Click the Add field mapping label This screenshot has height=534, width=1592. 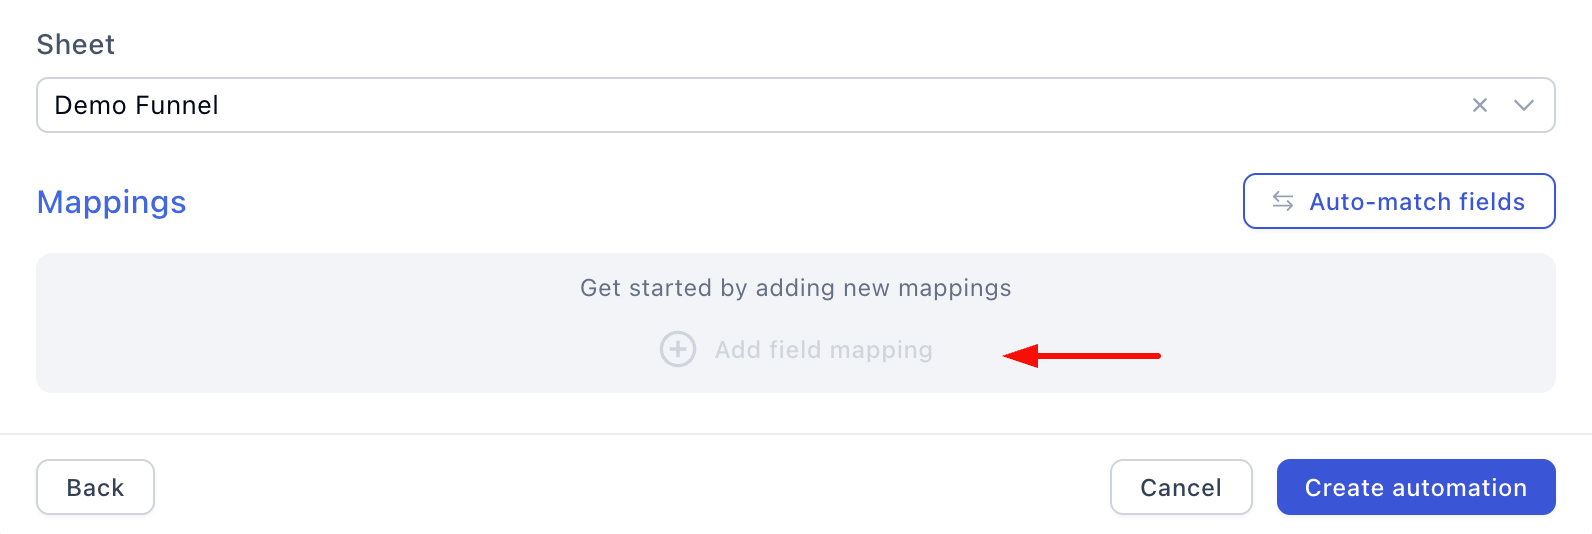pyautogui.click(x=823, y=349)
